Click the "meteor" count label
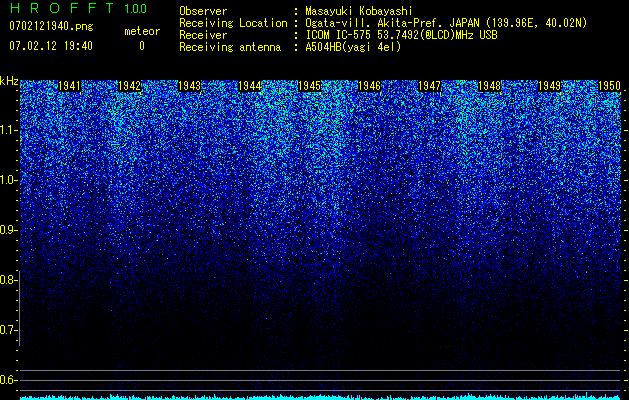The height and width of the screenshot is (400, 629). tap(142, 31)
